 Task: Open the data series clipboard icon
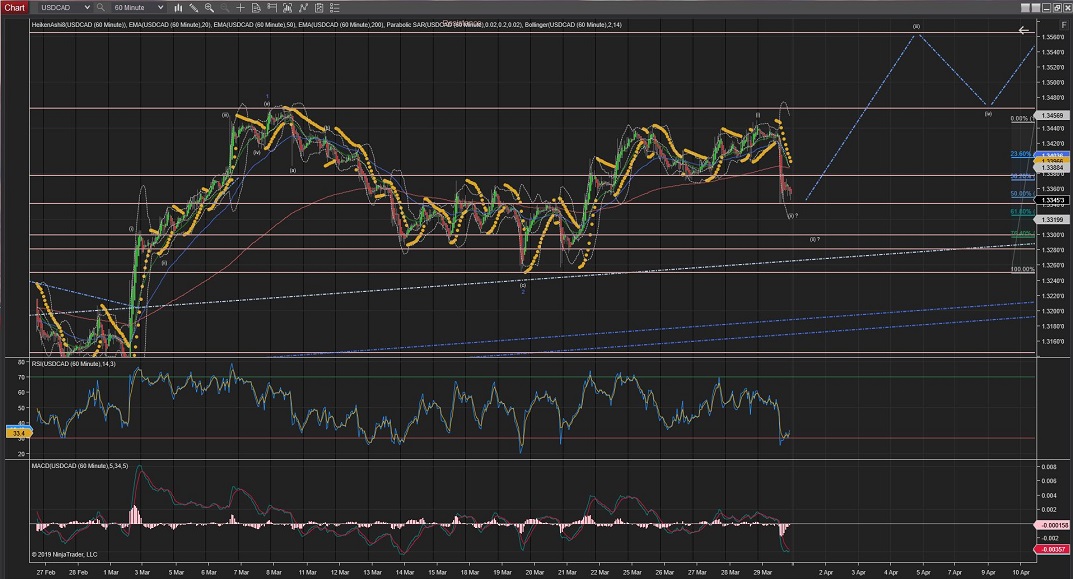pos(319,8)
